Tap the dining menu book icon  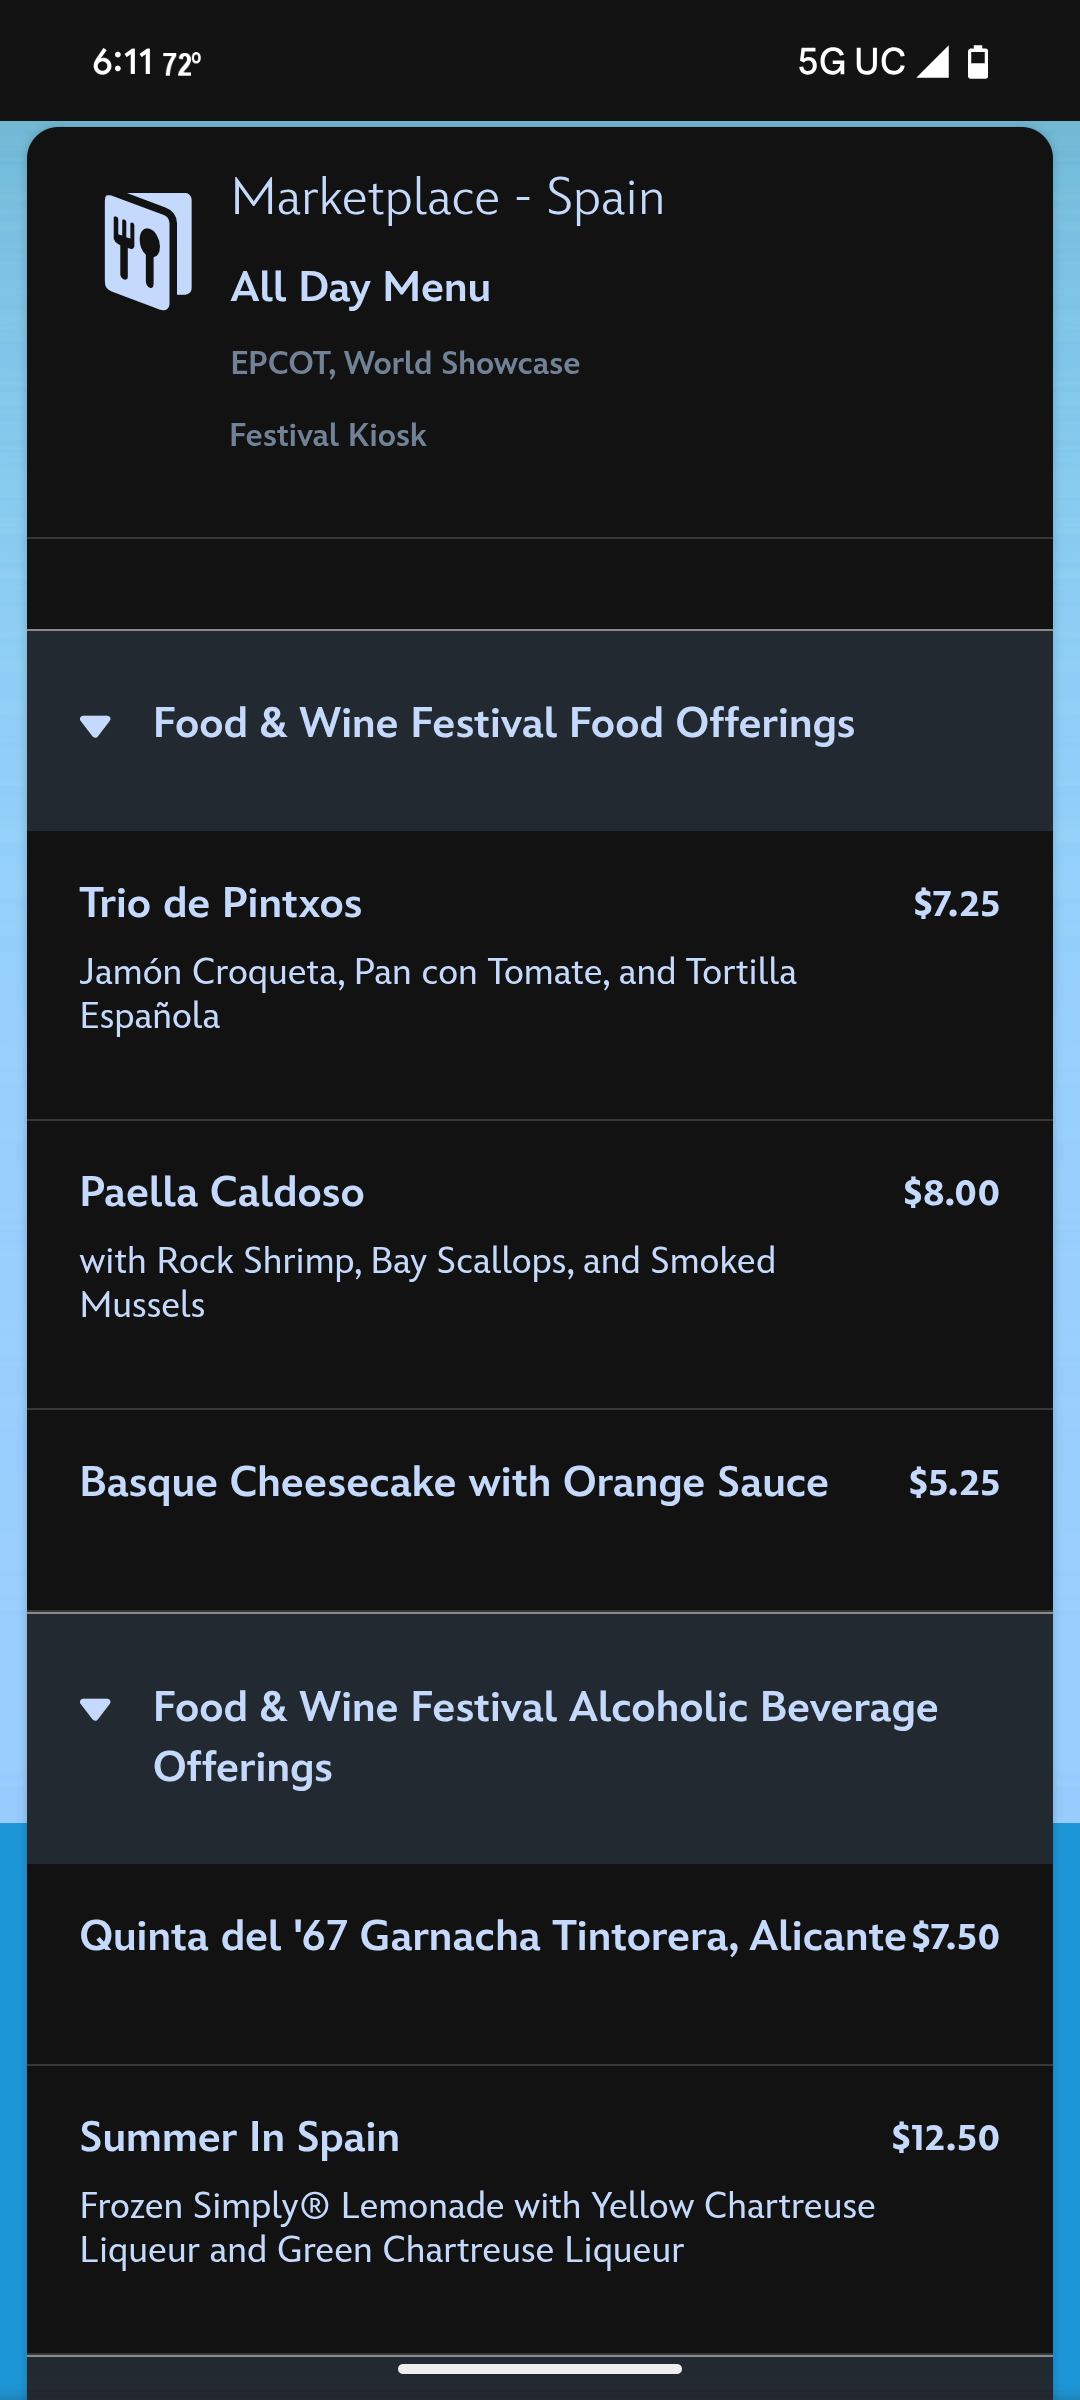(148, 251)
